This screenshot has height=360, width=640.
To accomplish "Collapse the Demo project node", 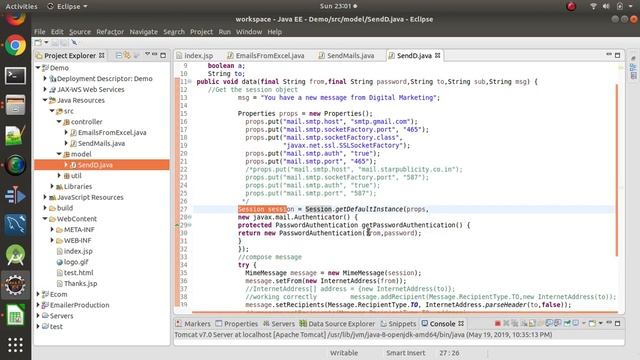I will [x=38, y=68].
